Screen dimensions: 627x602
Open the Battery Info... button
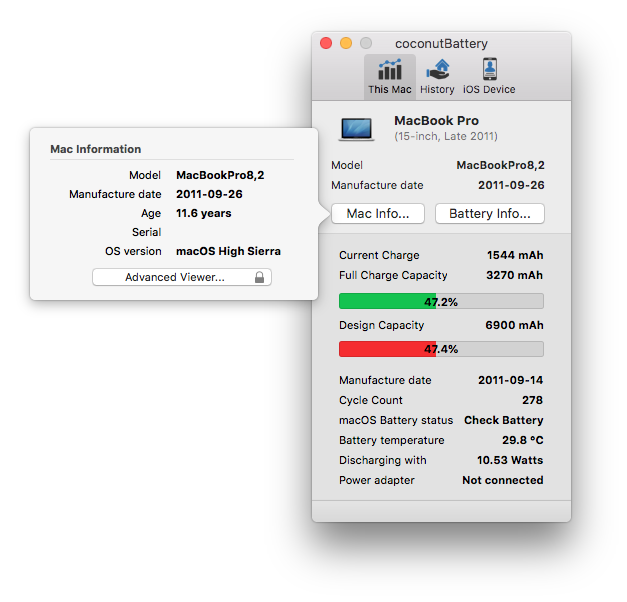pyautogui.click(x=490, y=214)
